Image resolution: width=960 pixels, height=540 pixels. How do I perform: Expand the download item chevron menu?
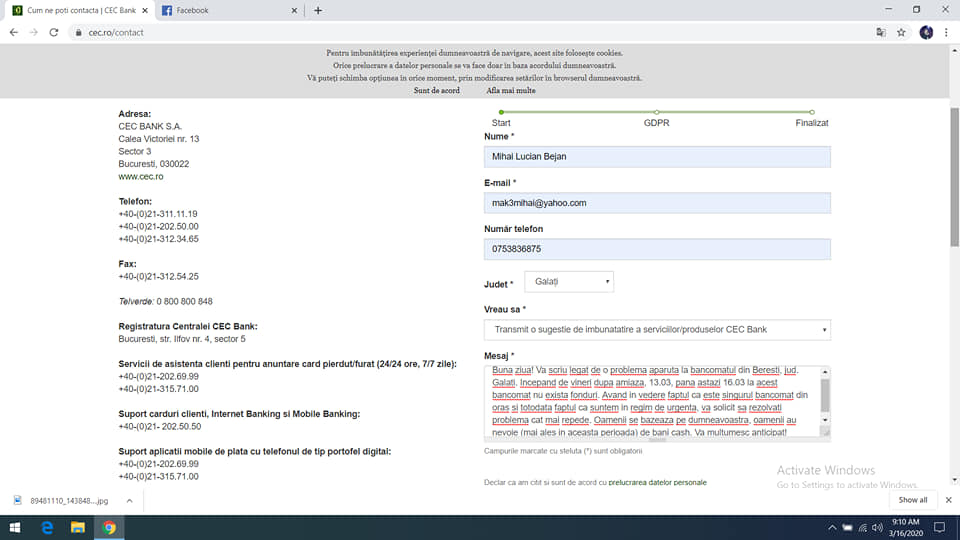(x=129, y=501)
